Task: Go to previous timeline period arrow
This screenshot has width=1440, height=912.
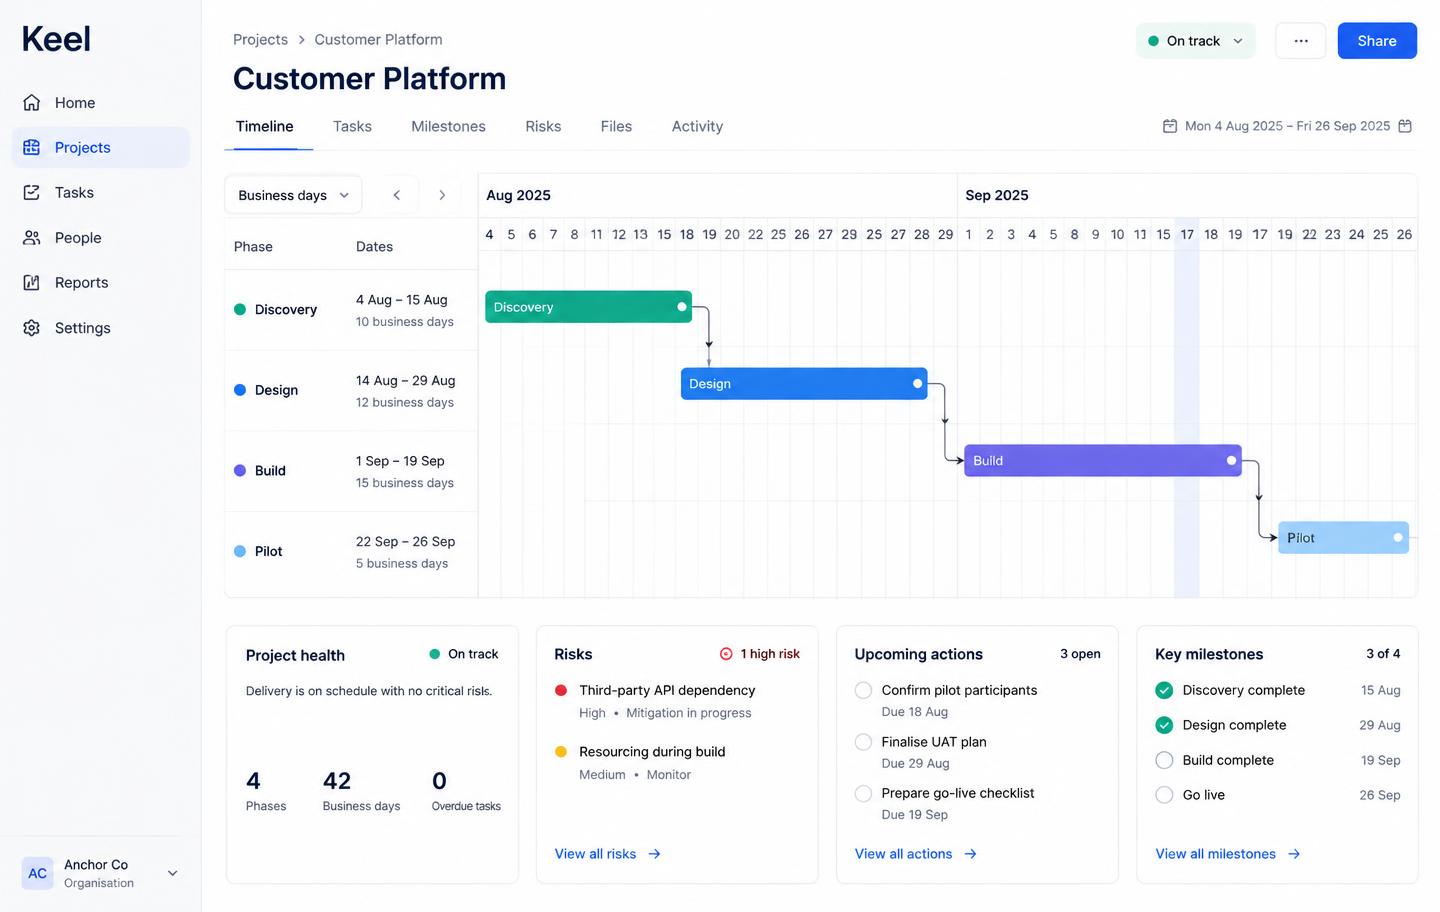Action: coord(397,195)
